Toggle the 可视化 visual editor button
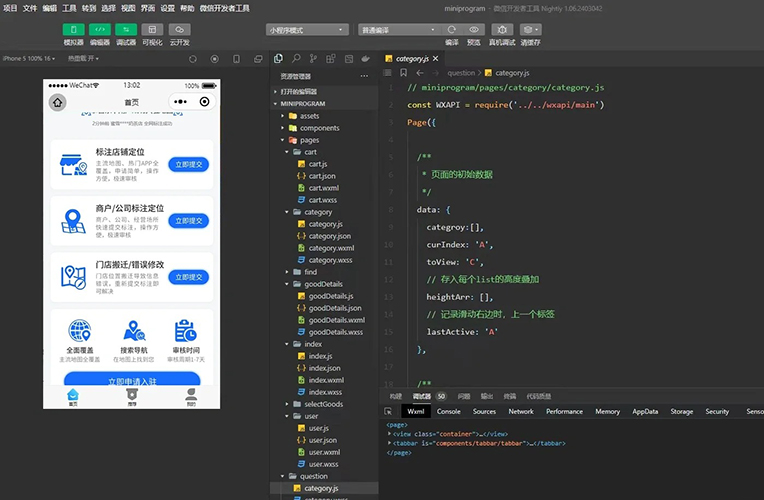The height and width of the screenshot is (500, 764). (153, 29)
